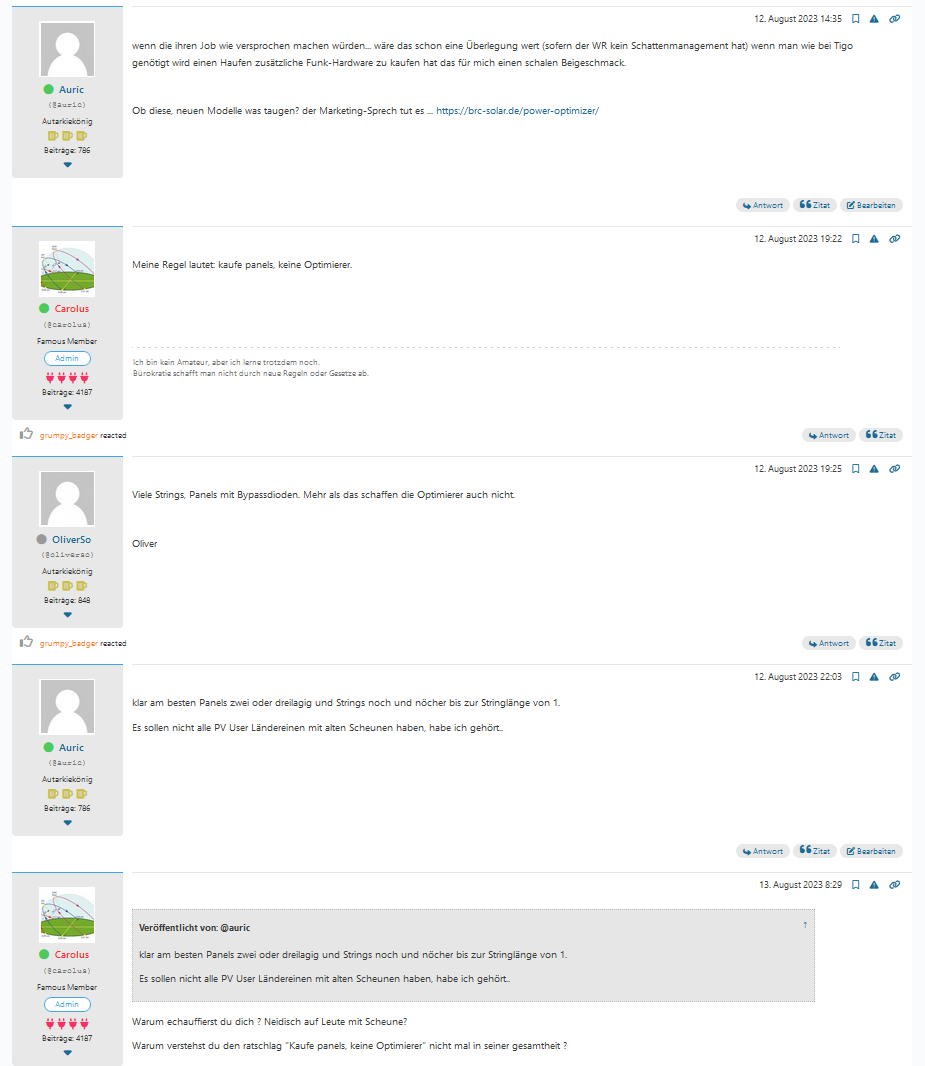
Task: Bookmark the 12. August 2023 22:03 post
Action: tap(856, 677)
